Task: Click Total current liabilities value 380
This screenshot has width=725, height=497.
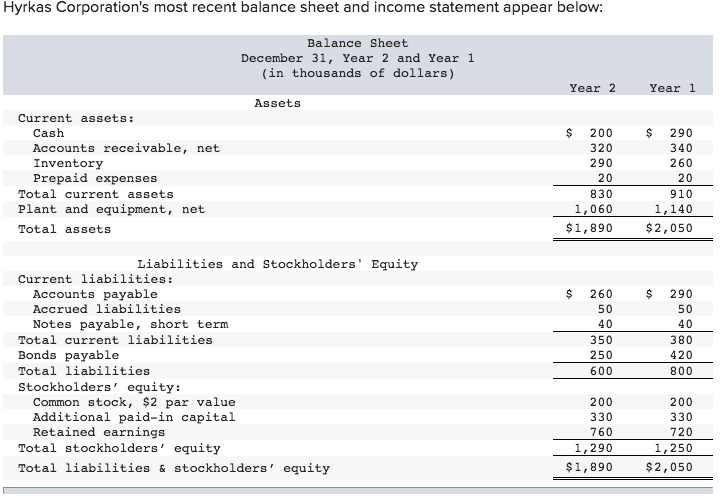Action: click(x=681, y=340)
